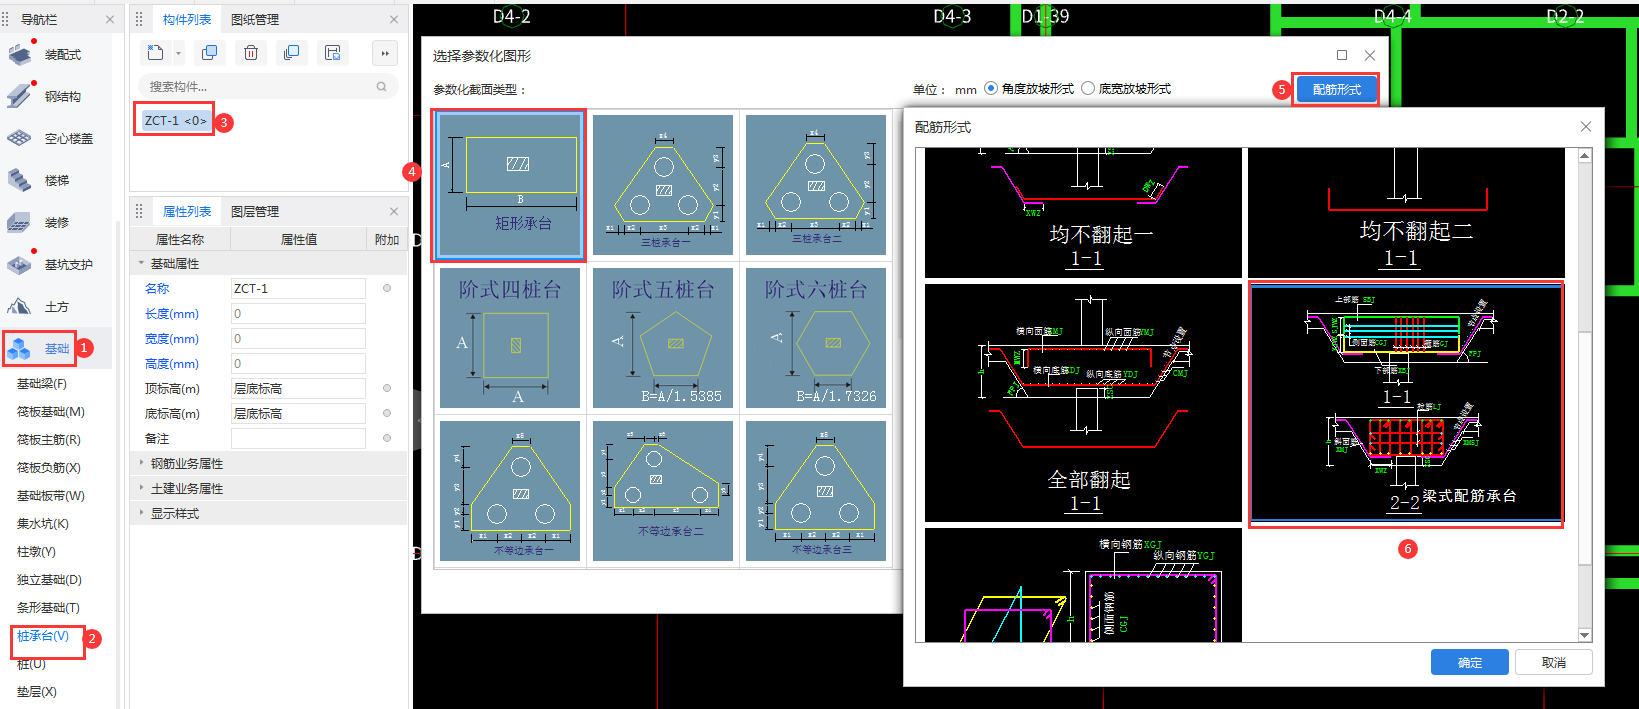Click the 名称 value input field
The width and height of the screenshot is (1639, 709).
tap(298, 288)
